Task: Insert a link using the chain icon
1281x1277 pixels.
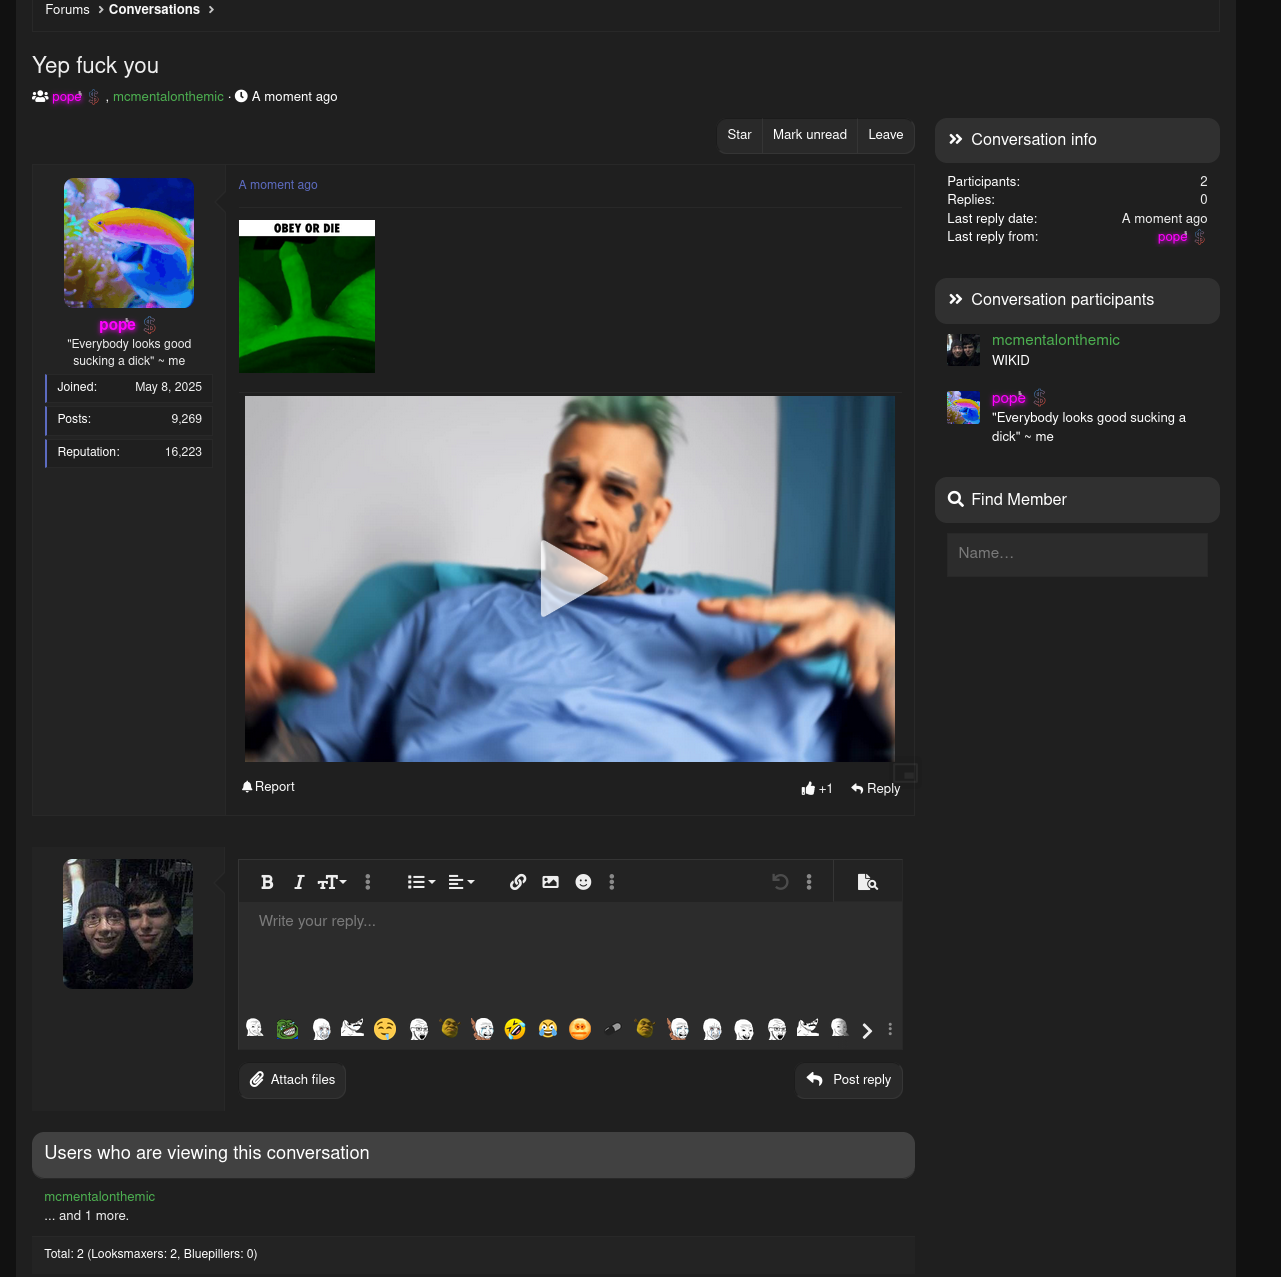Action: pyautogui.click(x=517, y=882)
